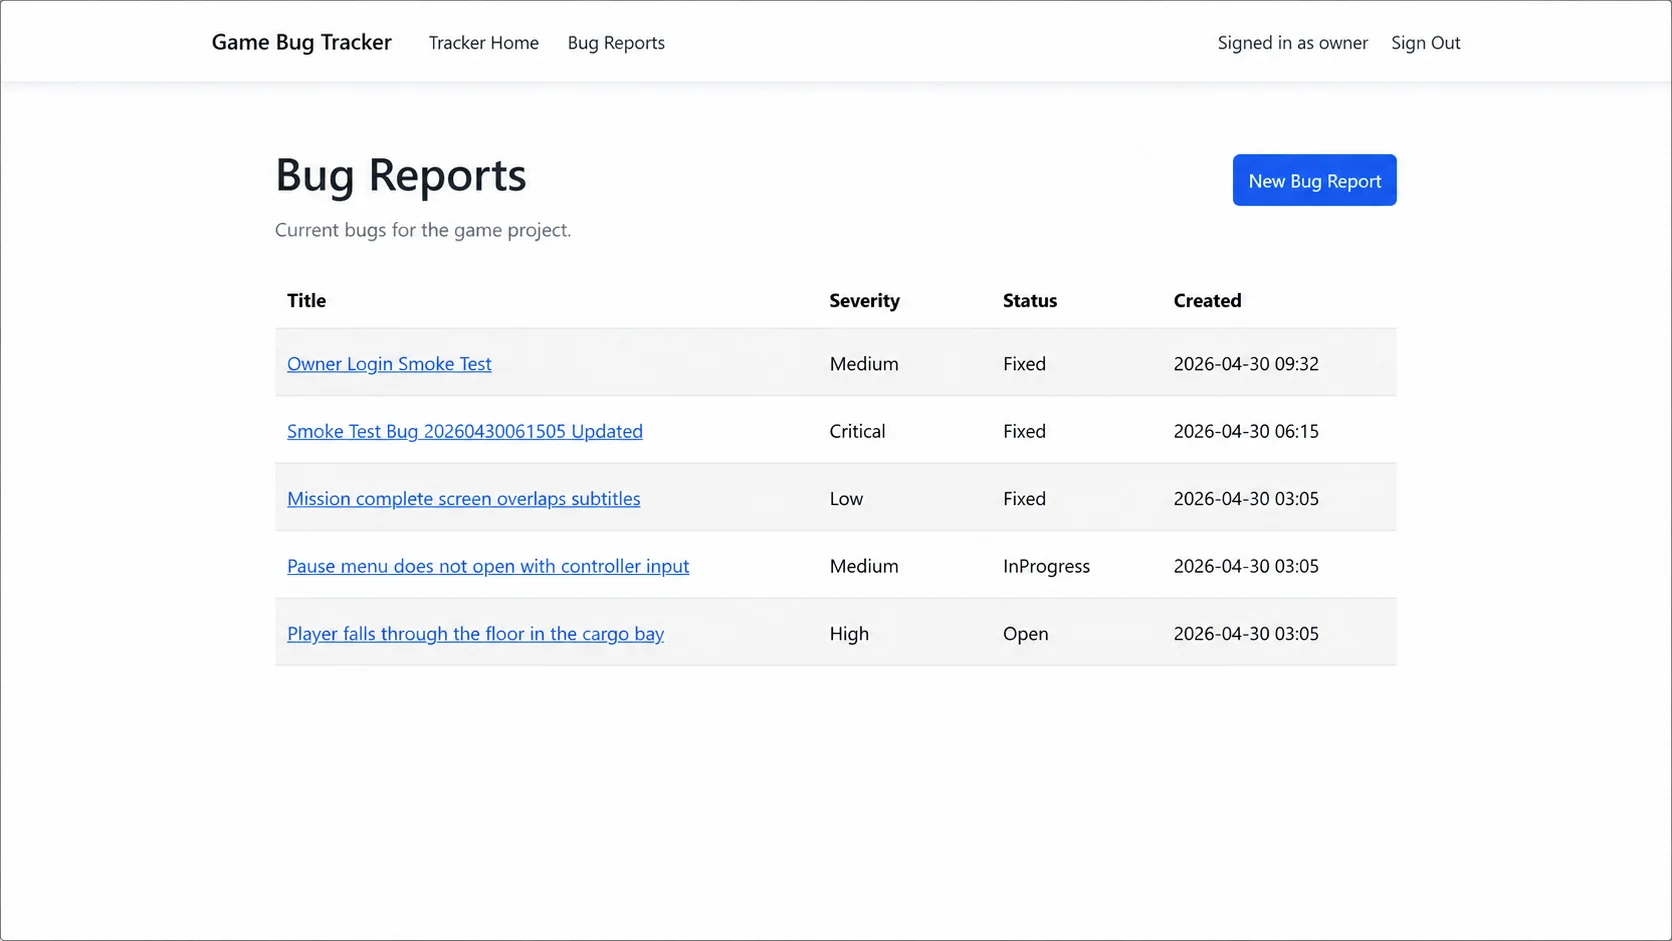The width and height of the screenshot is (1672, 941).
Task: Go to Bug Reports nav item
Action: click(616, 42)
